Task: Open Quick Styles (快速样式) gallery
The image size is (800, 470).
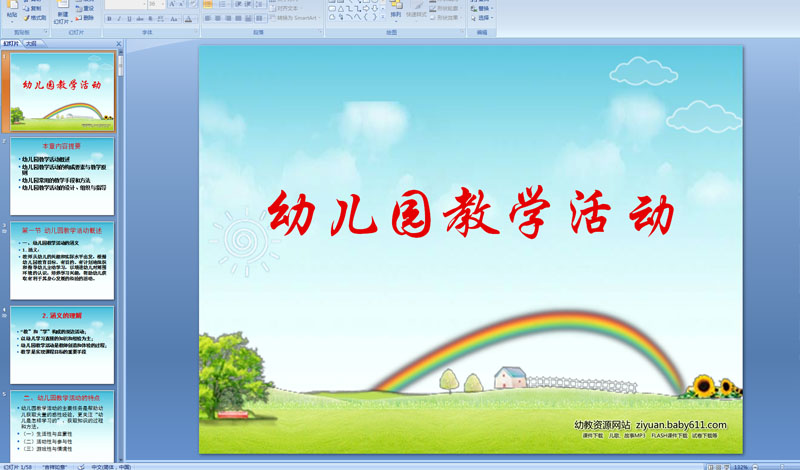Action: pos(416,11)
